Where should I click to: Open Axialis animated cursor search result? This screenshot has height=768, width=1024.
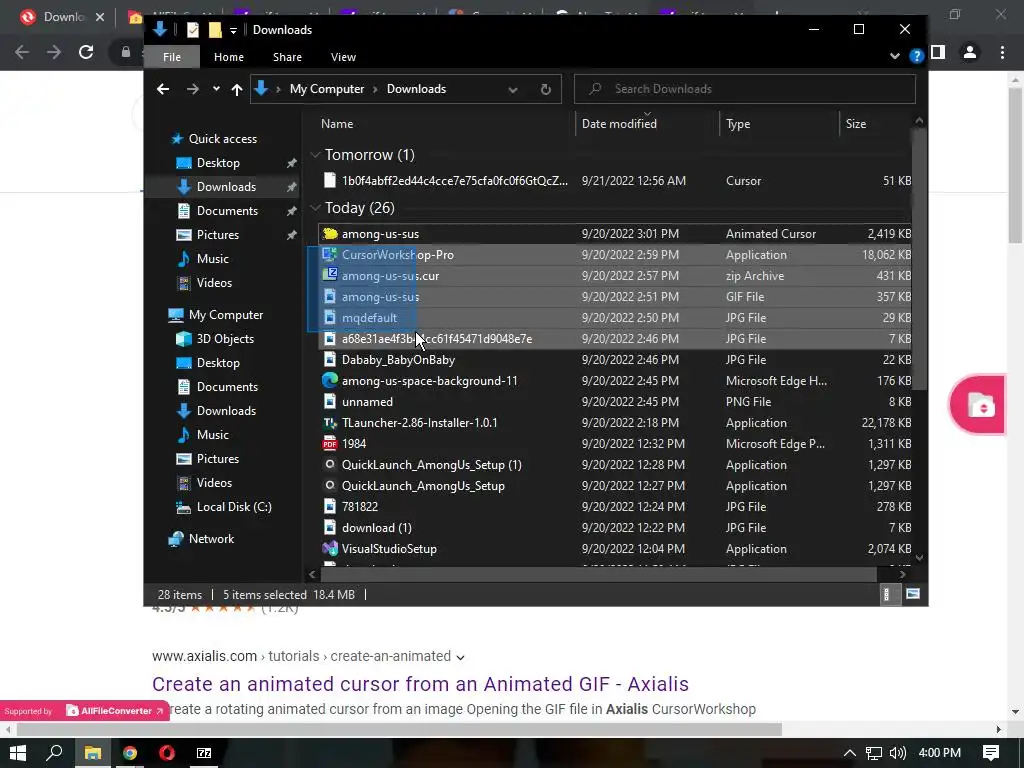[420, 684]
